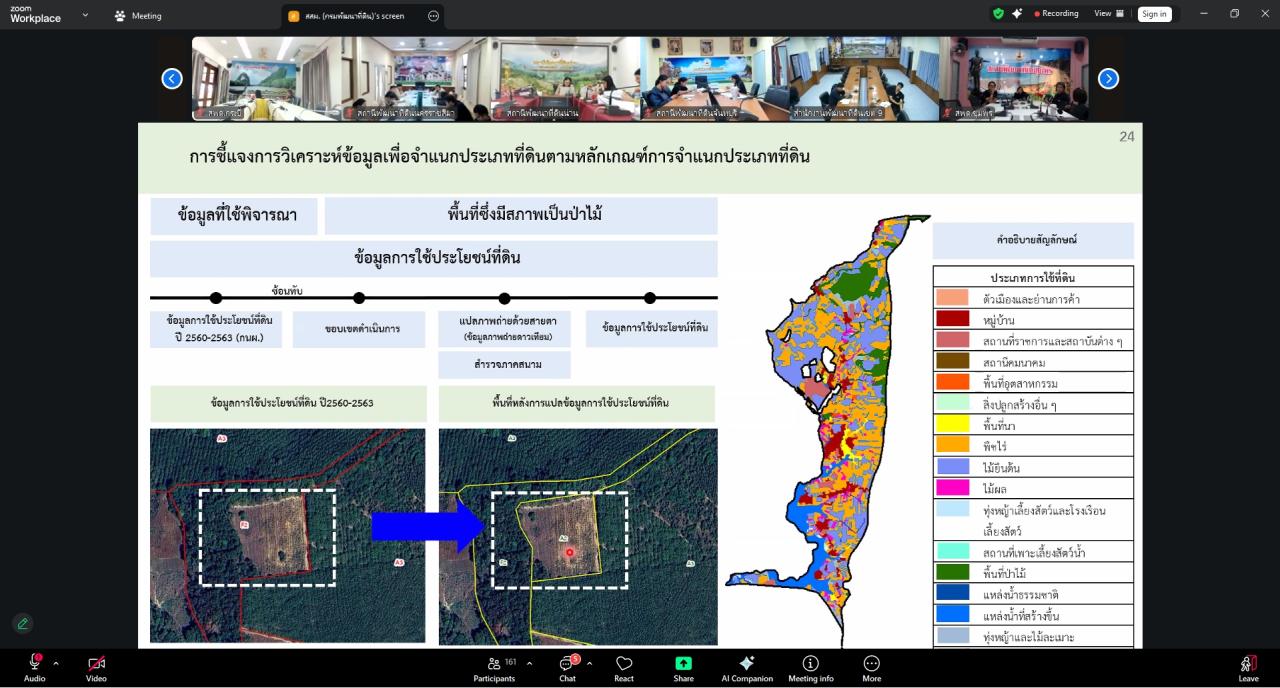Click the Sign in button
The image size is (1280, 688).
click(1155, 14)
